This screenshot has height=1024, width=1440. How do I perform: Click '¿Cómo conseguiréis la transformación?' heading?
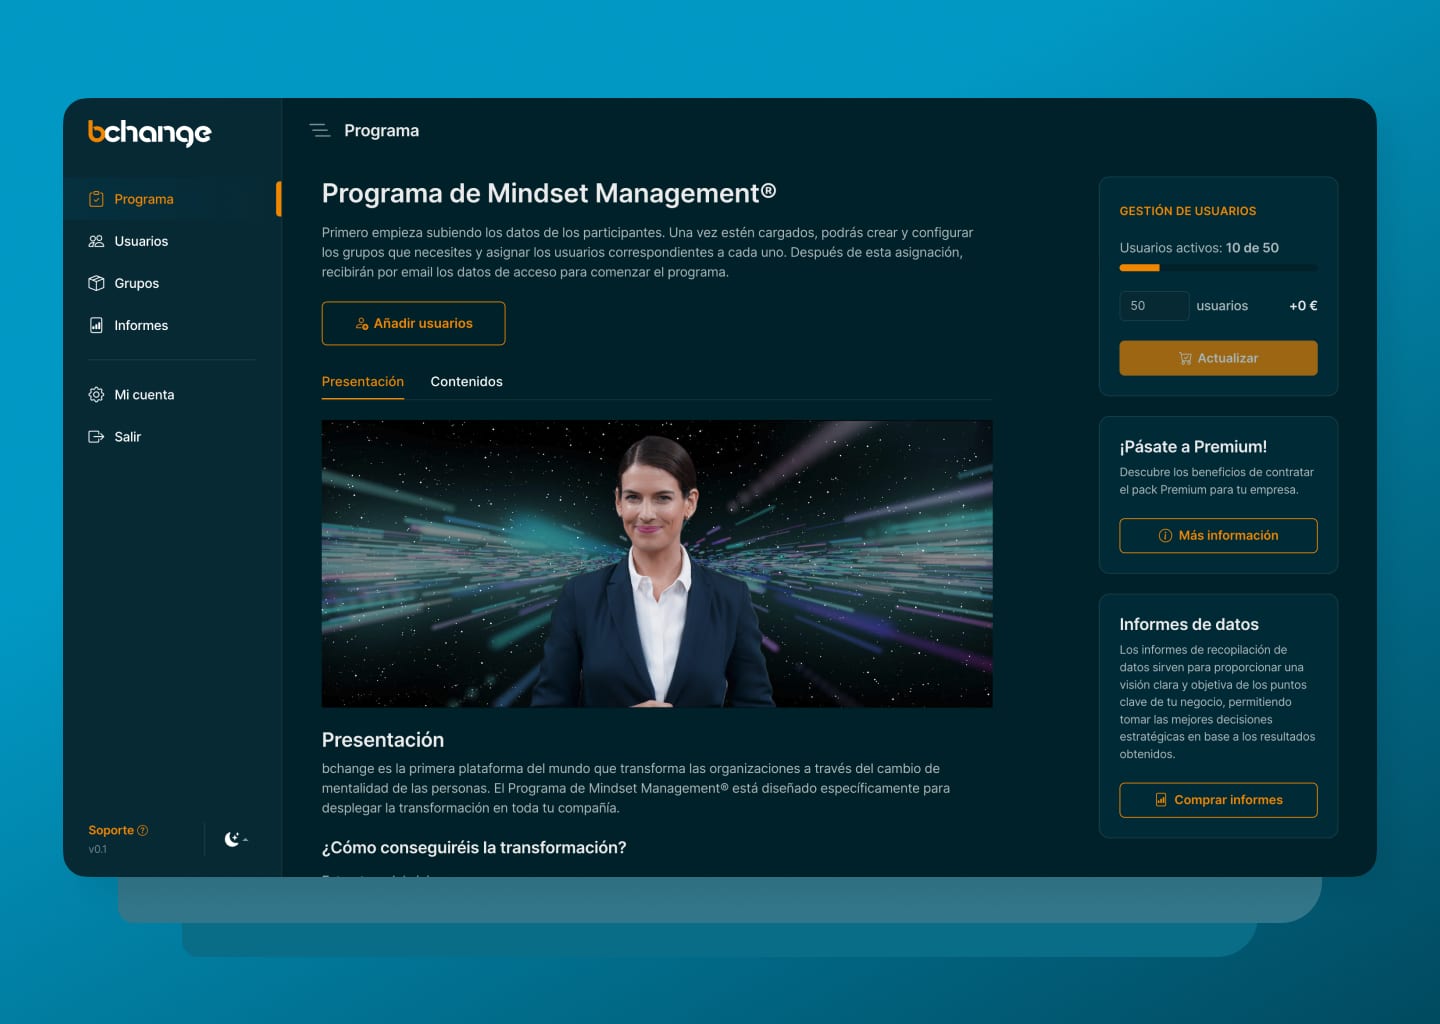click(474, 848)
